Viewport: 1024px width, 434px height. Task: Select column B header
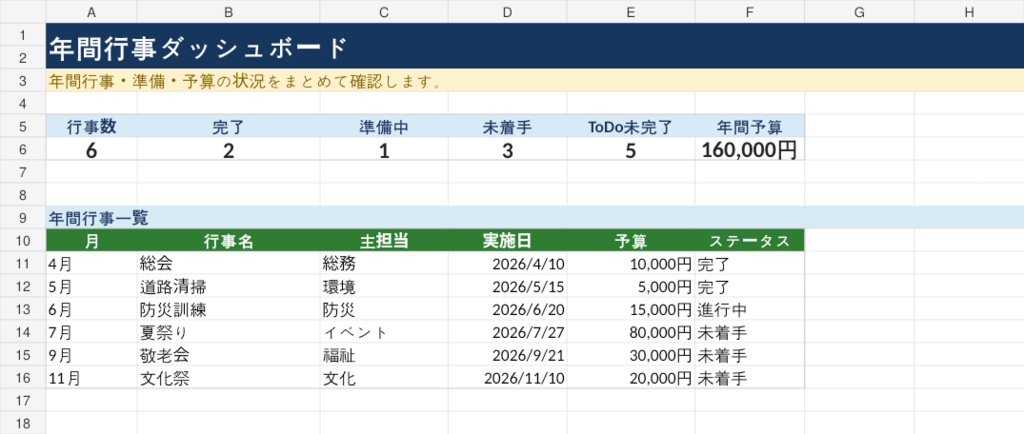tap(229, 11)
